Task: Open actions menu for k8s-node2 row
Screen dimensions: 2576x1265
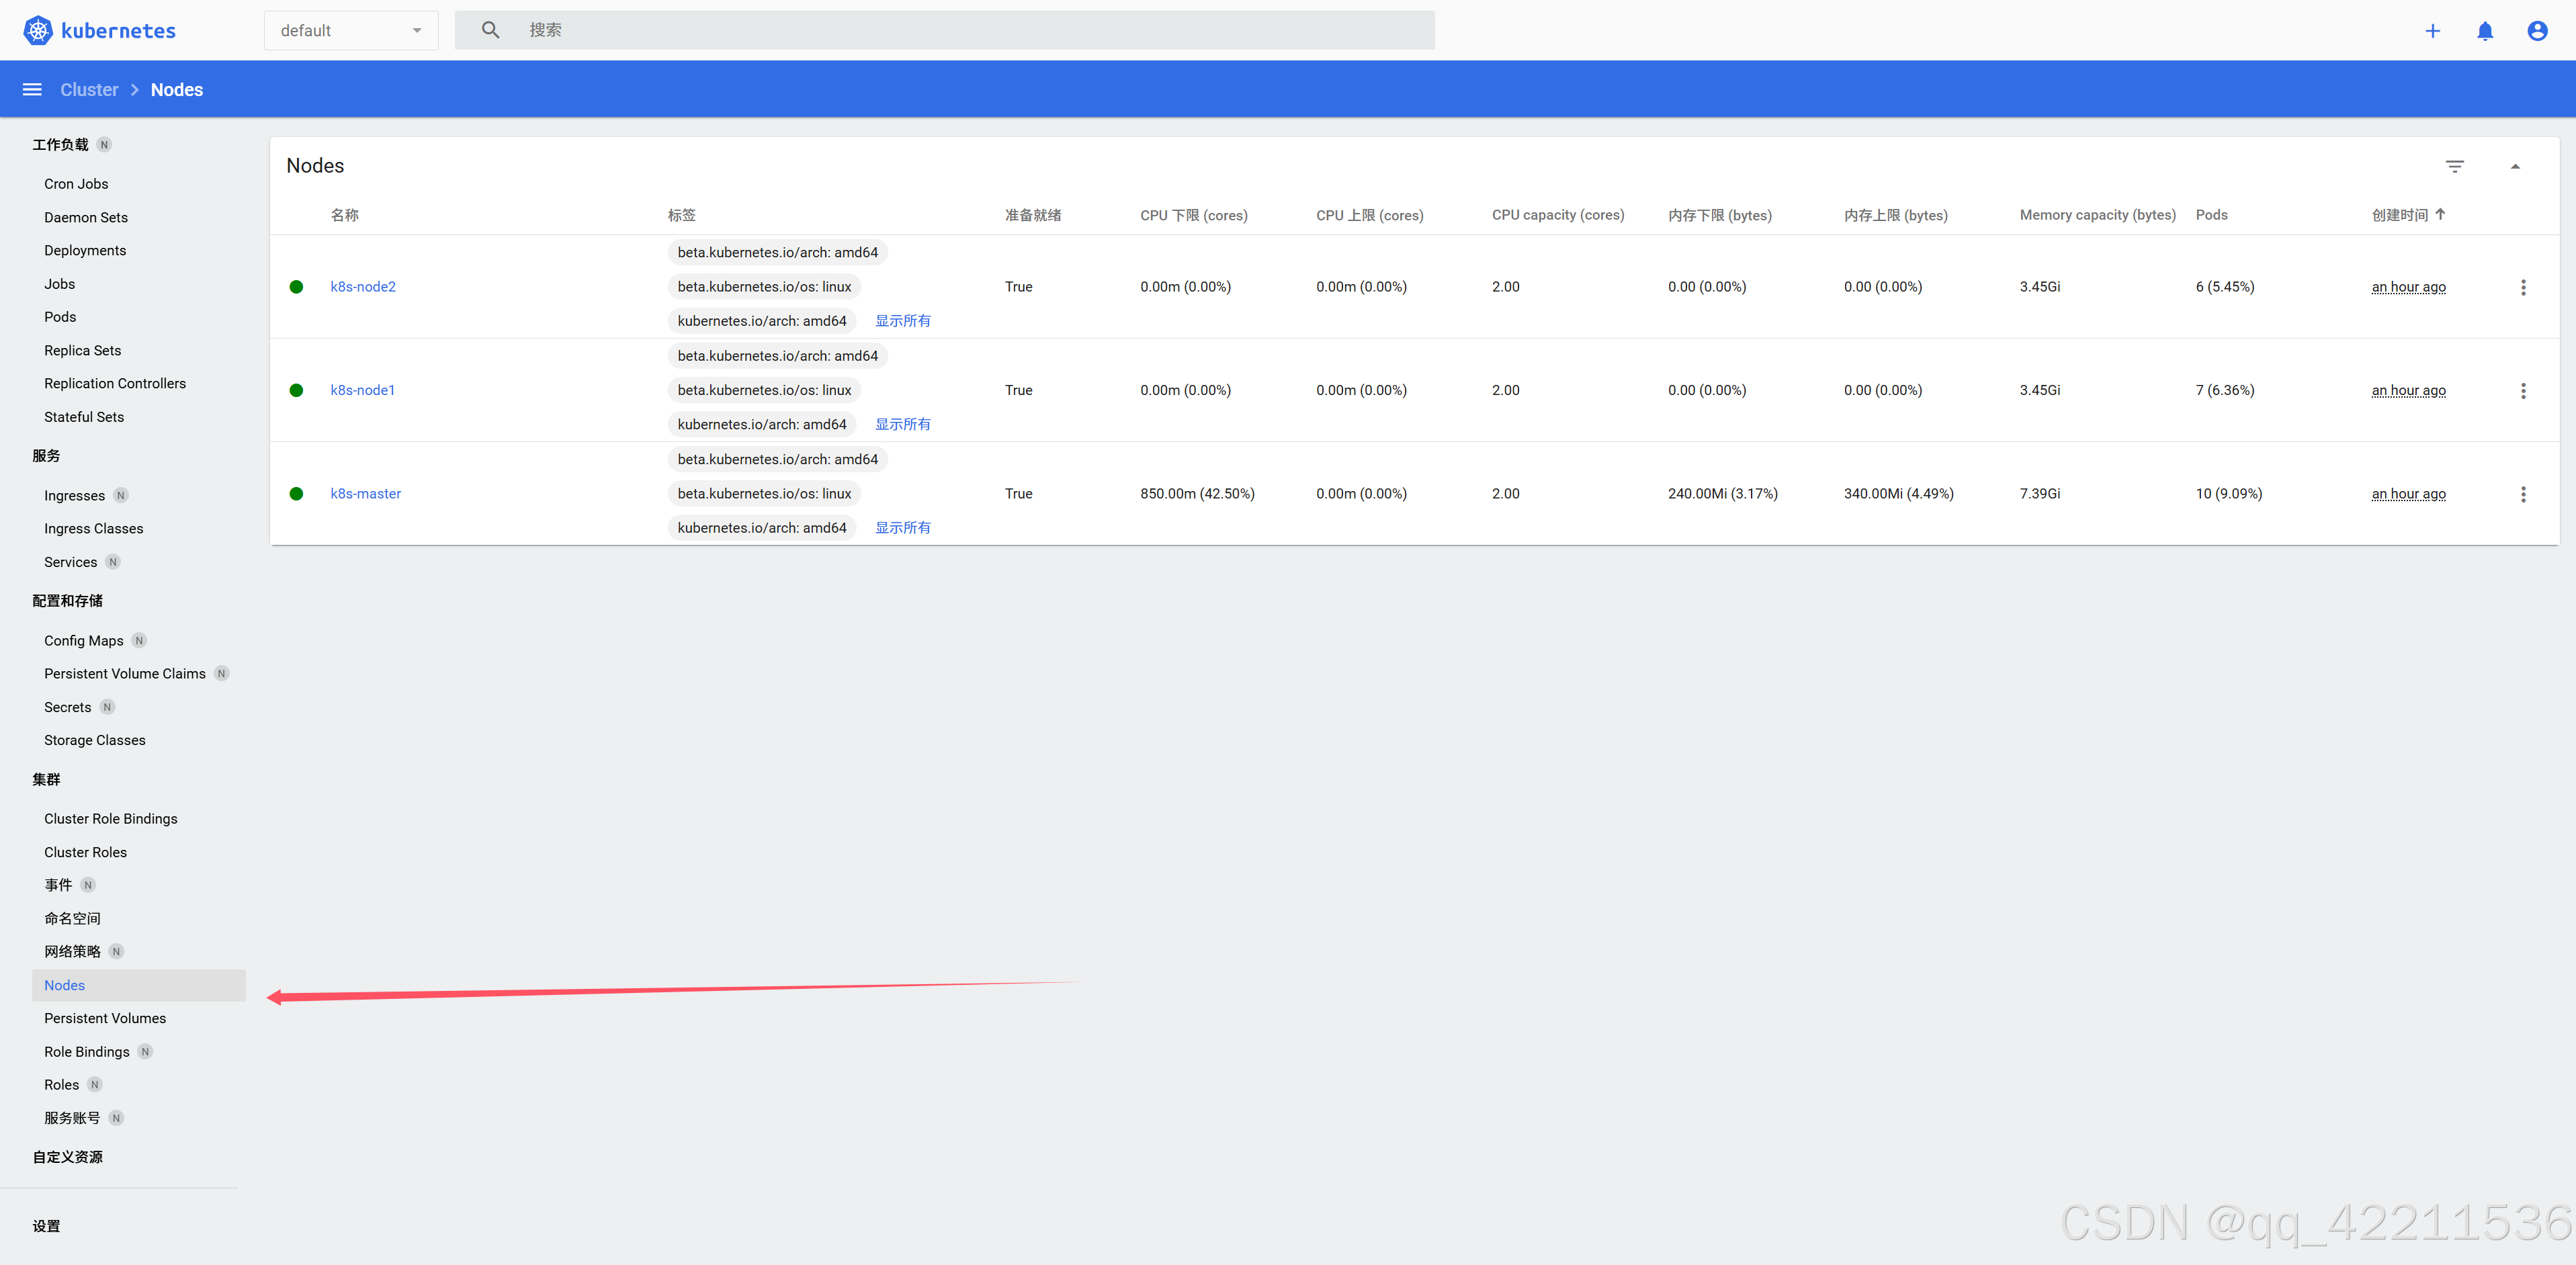Action: pos(2523,287)
